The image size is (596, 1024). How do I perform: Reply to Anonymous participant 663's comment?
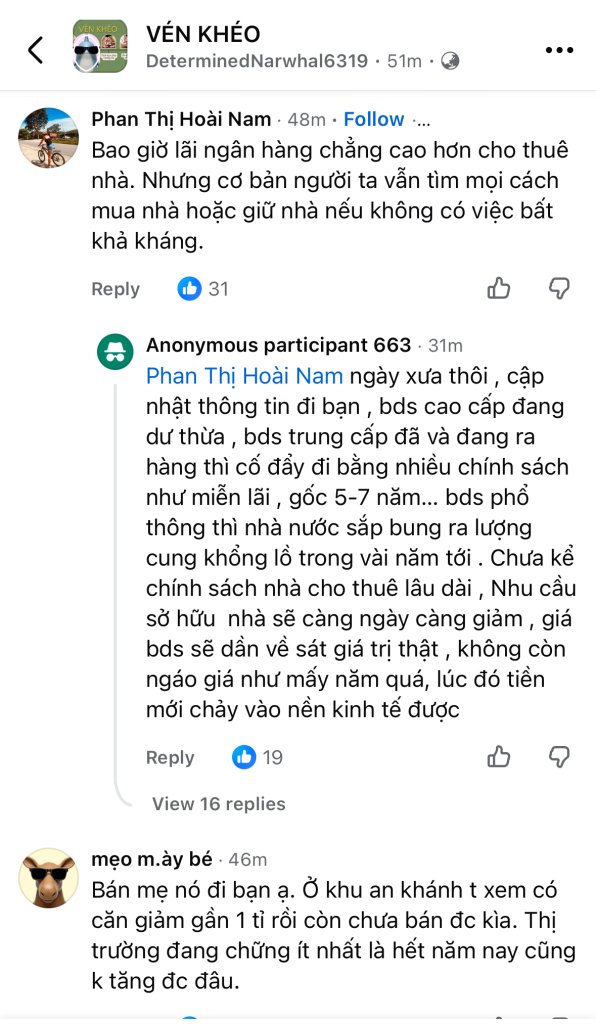170,758
